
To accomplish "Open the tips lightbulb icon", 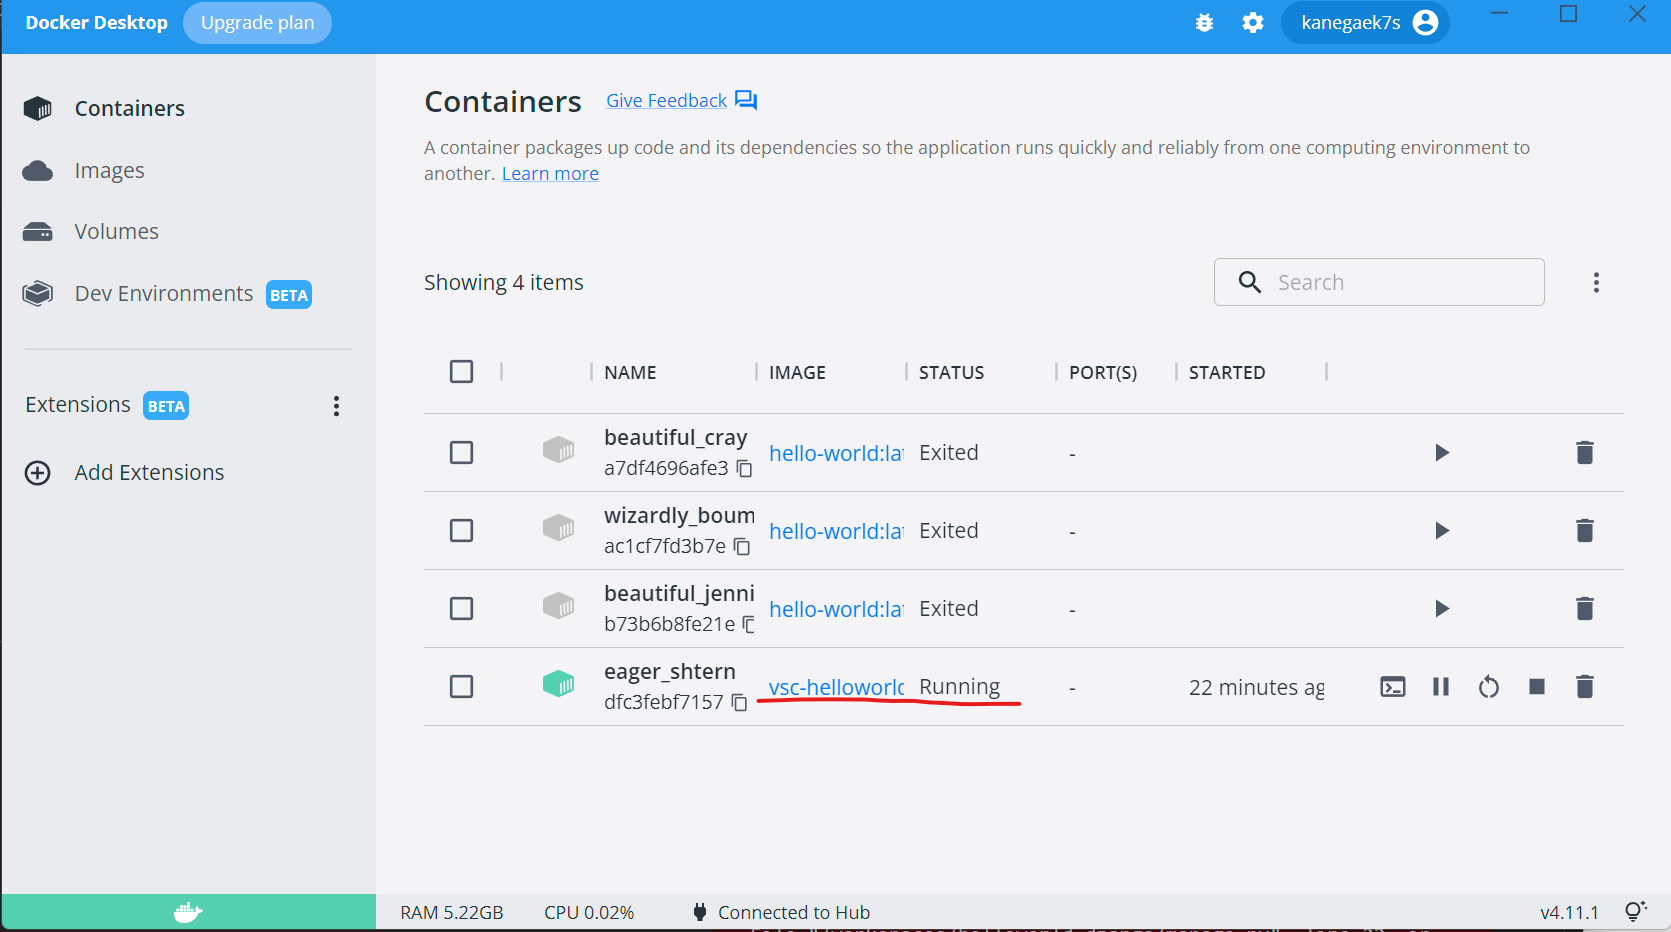I will coord(1636,911).
